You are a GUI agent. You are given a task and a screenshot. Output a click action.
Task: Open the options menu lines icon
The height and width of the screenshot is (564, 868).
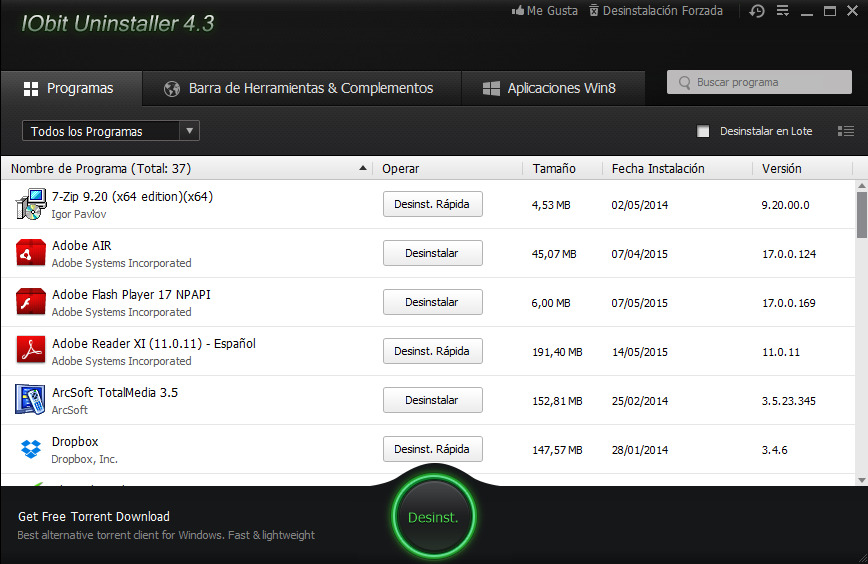782,11
